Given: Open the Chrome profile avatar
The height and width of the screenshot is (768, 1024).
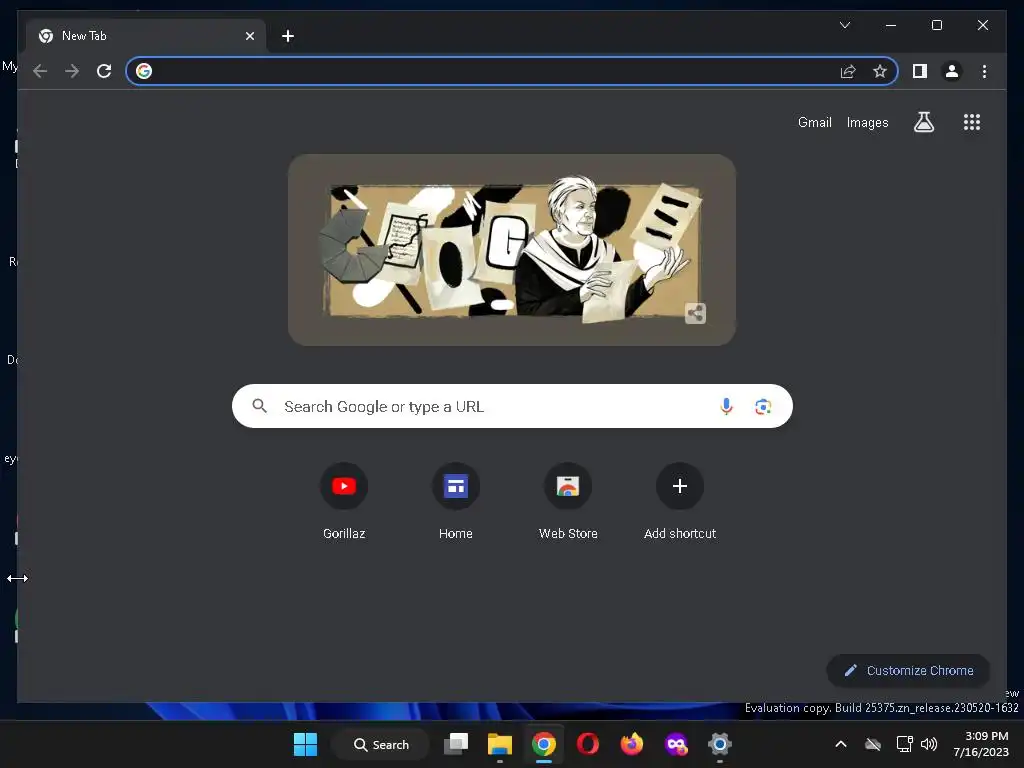Looking at the screenshot, I should click(952, 71).
